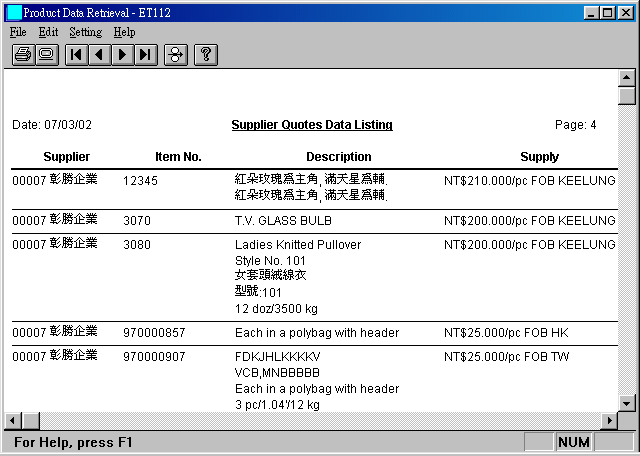Open the Setting menu

(x=85, y=32)
